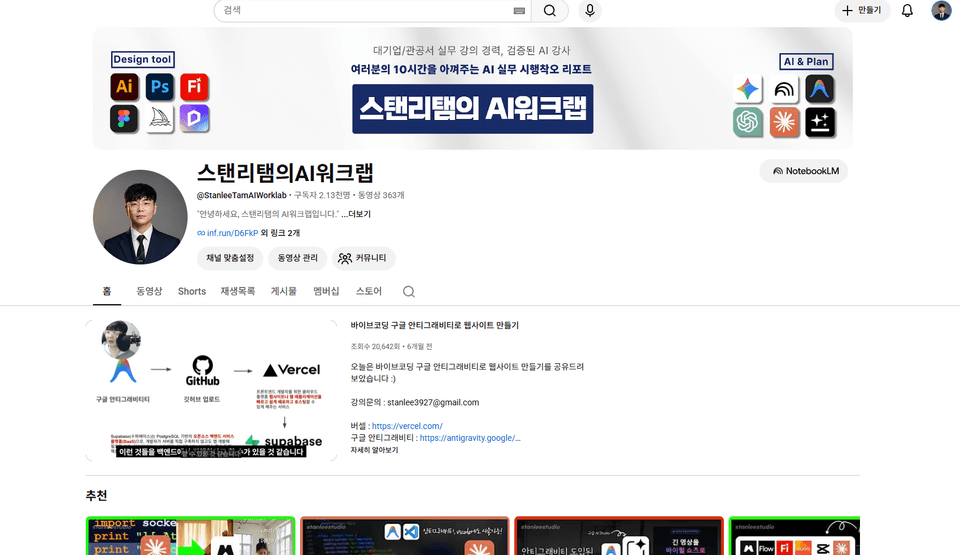Open account avatar menu
Screen dimensions: 960x555
(x=941, y=10)
